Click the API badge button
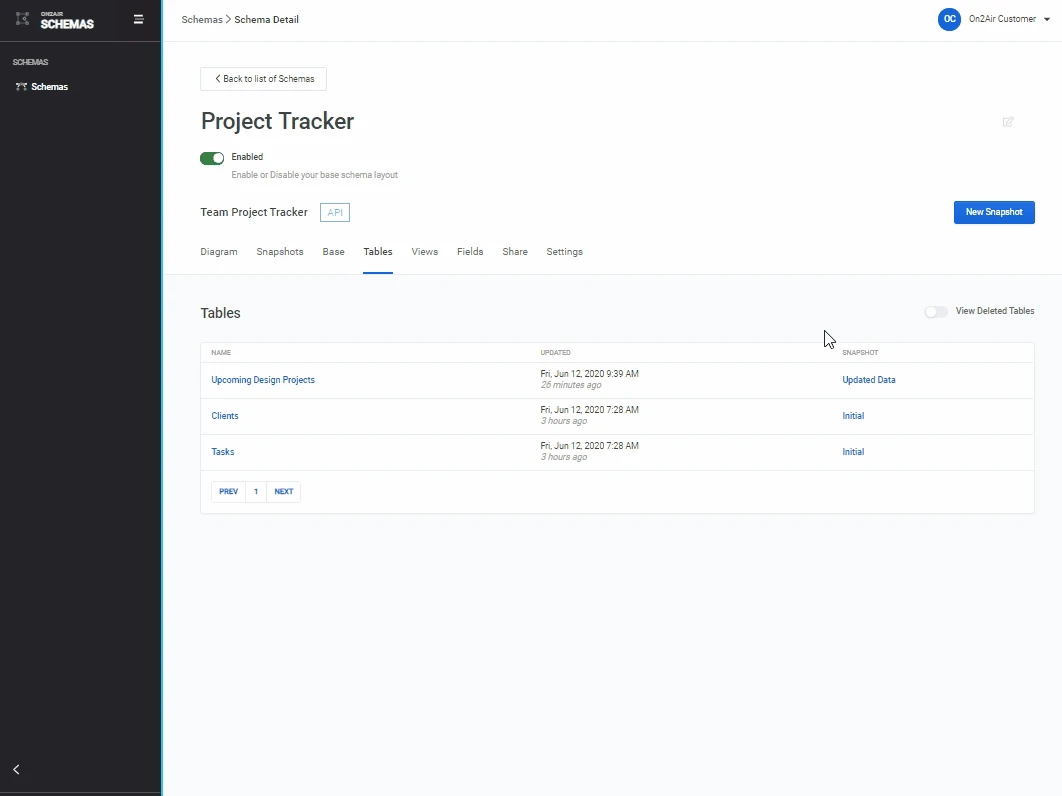1062x796 pixels. [x=335, y=212]
